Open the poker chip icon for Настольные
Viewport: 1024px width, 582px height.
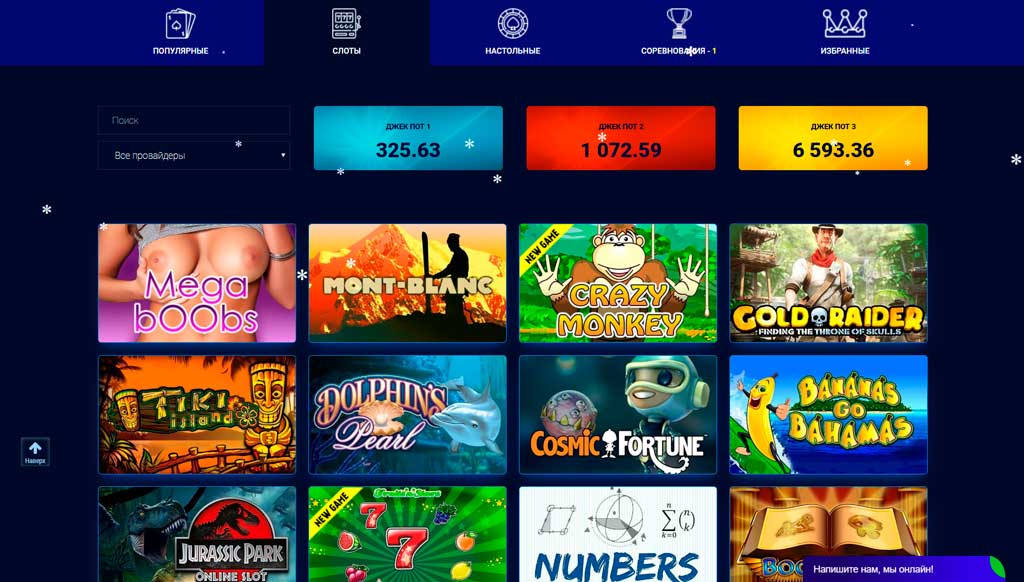pos(513,24)
